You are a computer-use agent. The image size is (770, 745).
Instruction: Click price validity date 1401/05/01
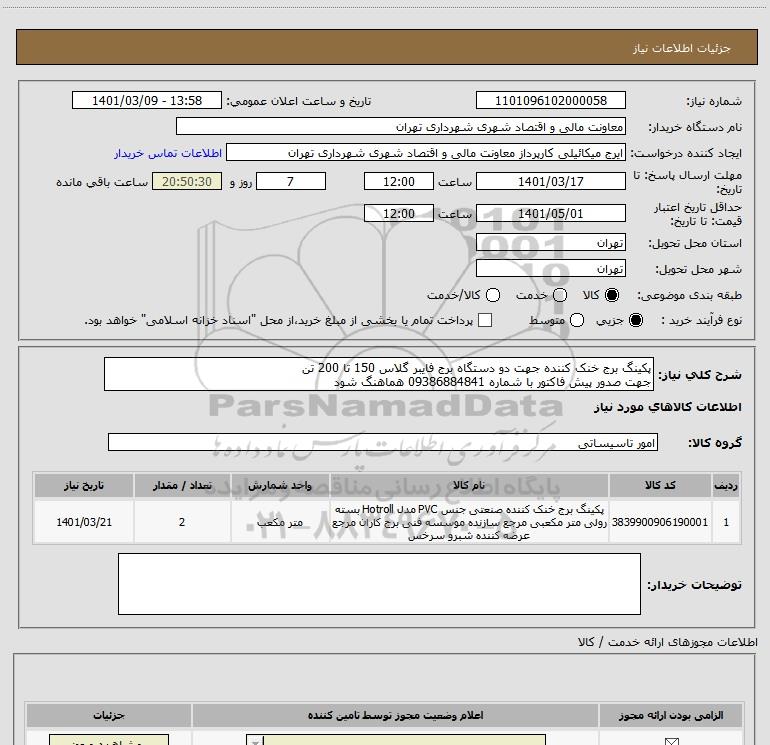click(x=550, y=213)
